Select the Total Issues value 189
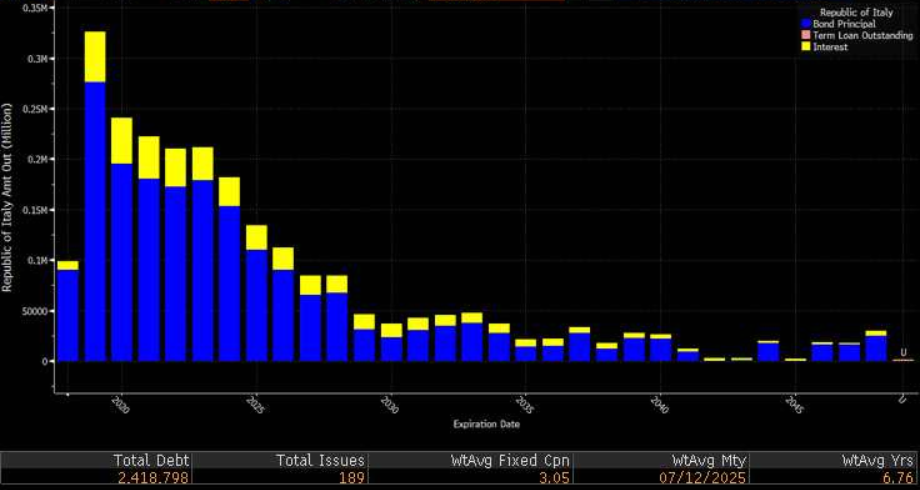 (x=350, y=479)
